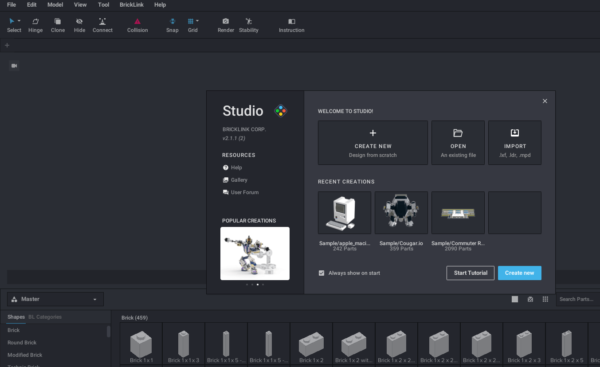This screenshot has width=600, height=367.
Task: Click the Create New card
Action: point(373,143)
